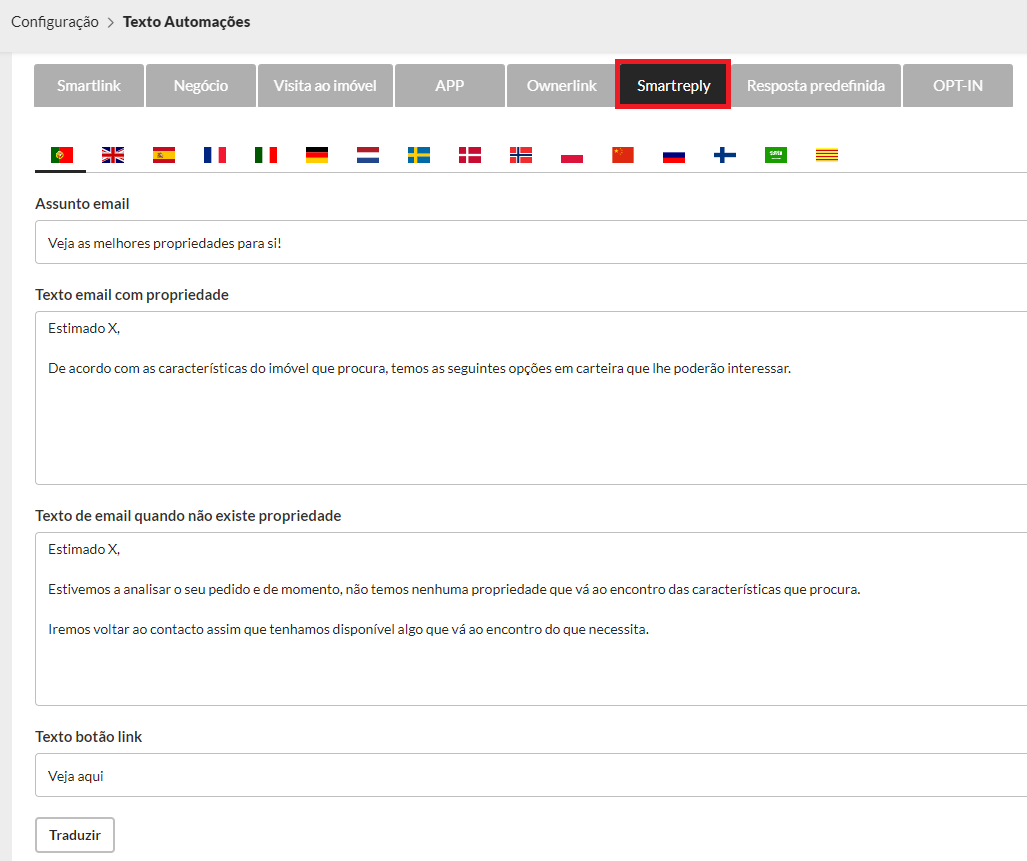Focus the Texto botão link field

click(x=531, y=775)
